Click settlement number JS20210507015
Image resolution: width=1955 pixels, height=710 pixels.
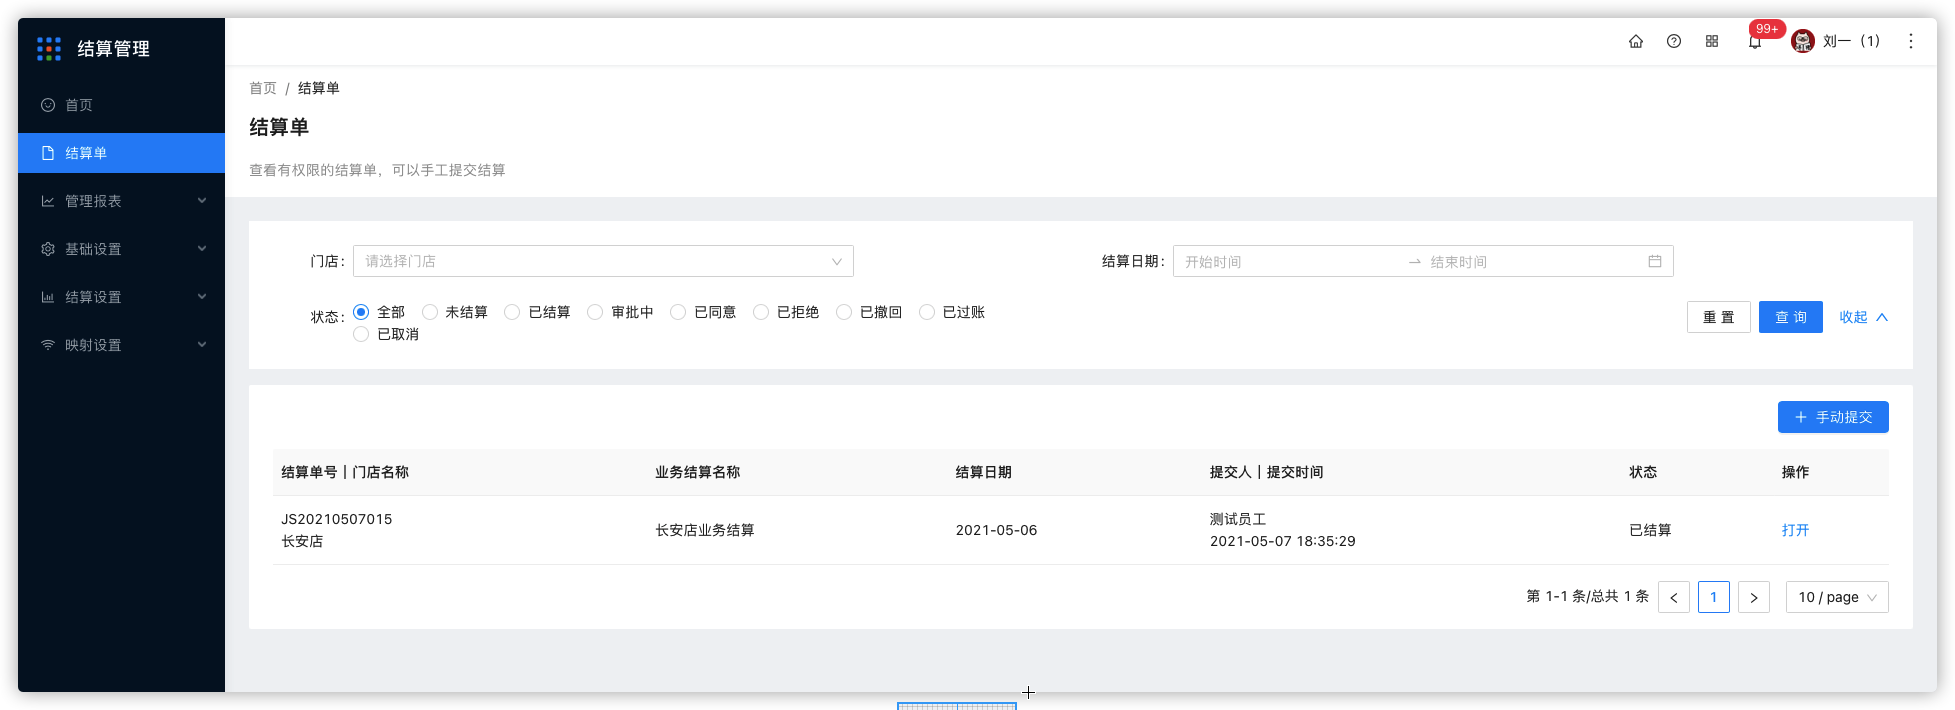[337, 519]
